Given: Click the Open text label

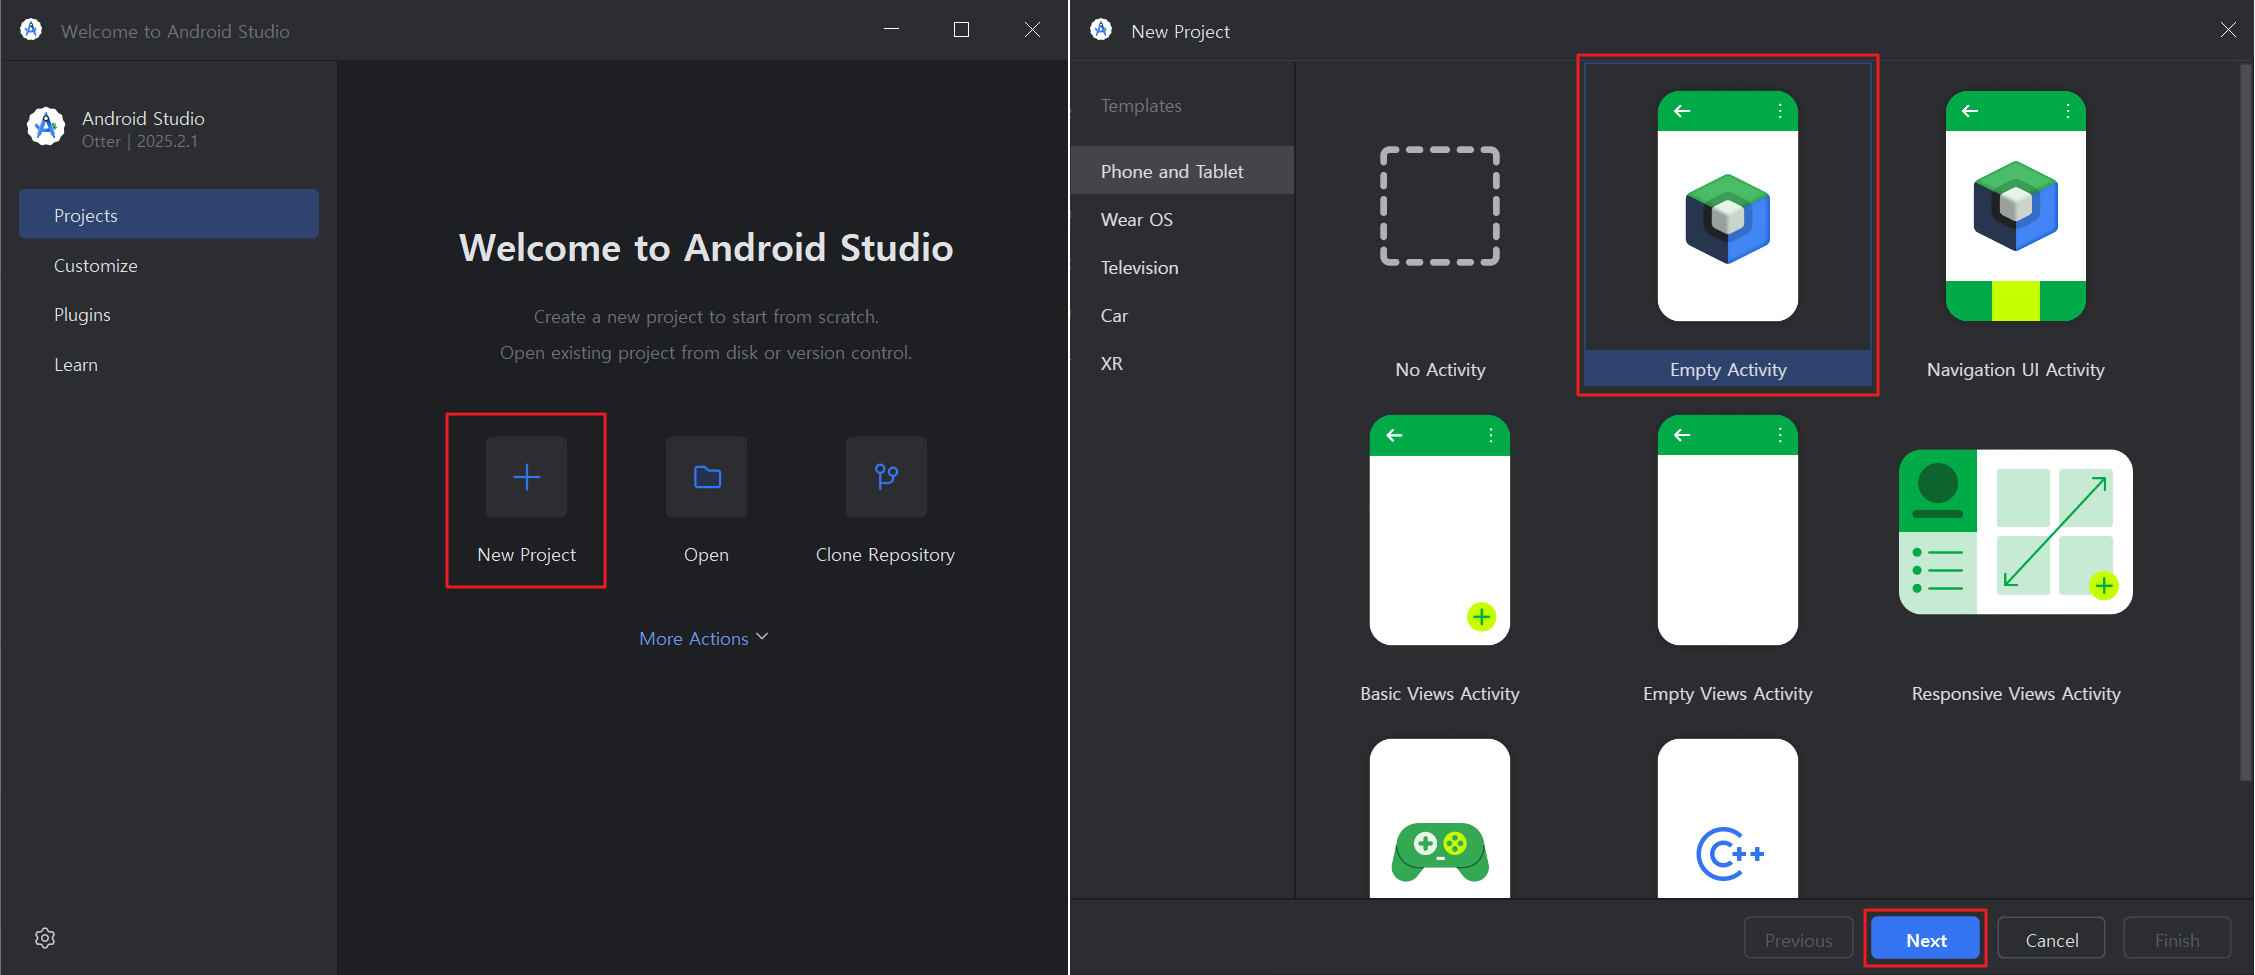Looking at the screenshot, I should pyautogui.click(x=706, y=554).
